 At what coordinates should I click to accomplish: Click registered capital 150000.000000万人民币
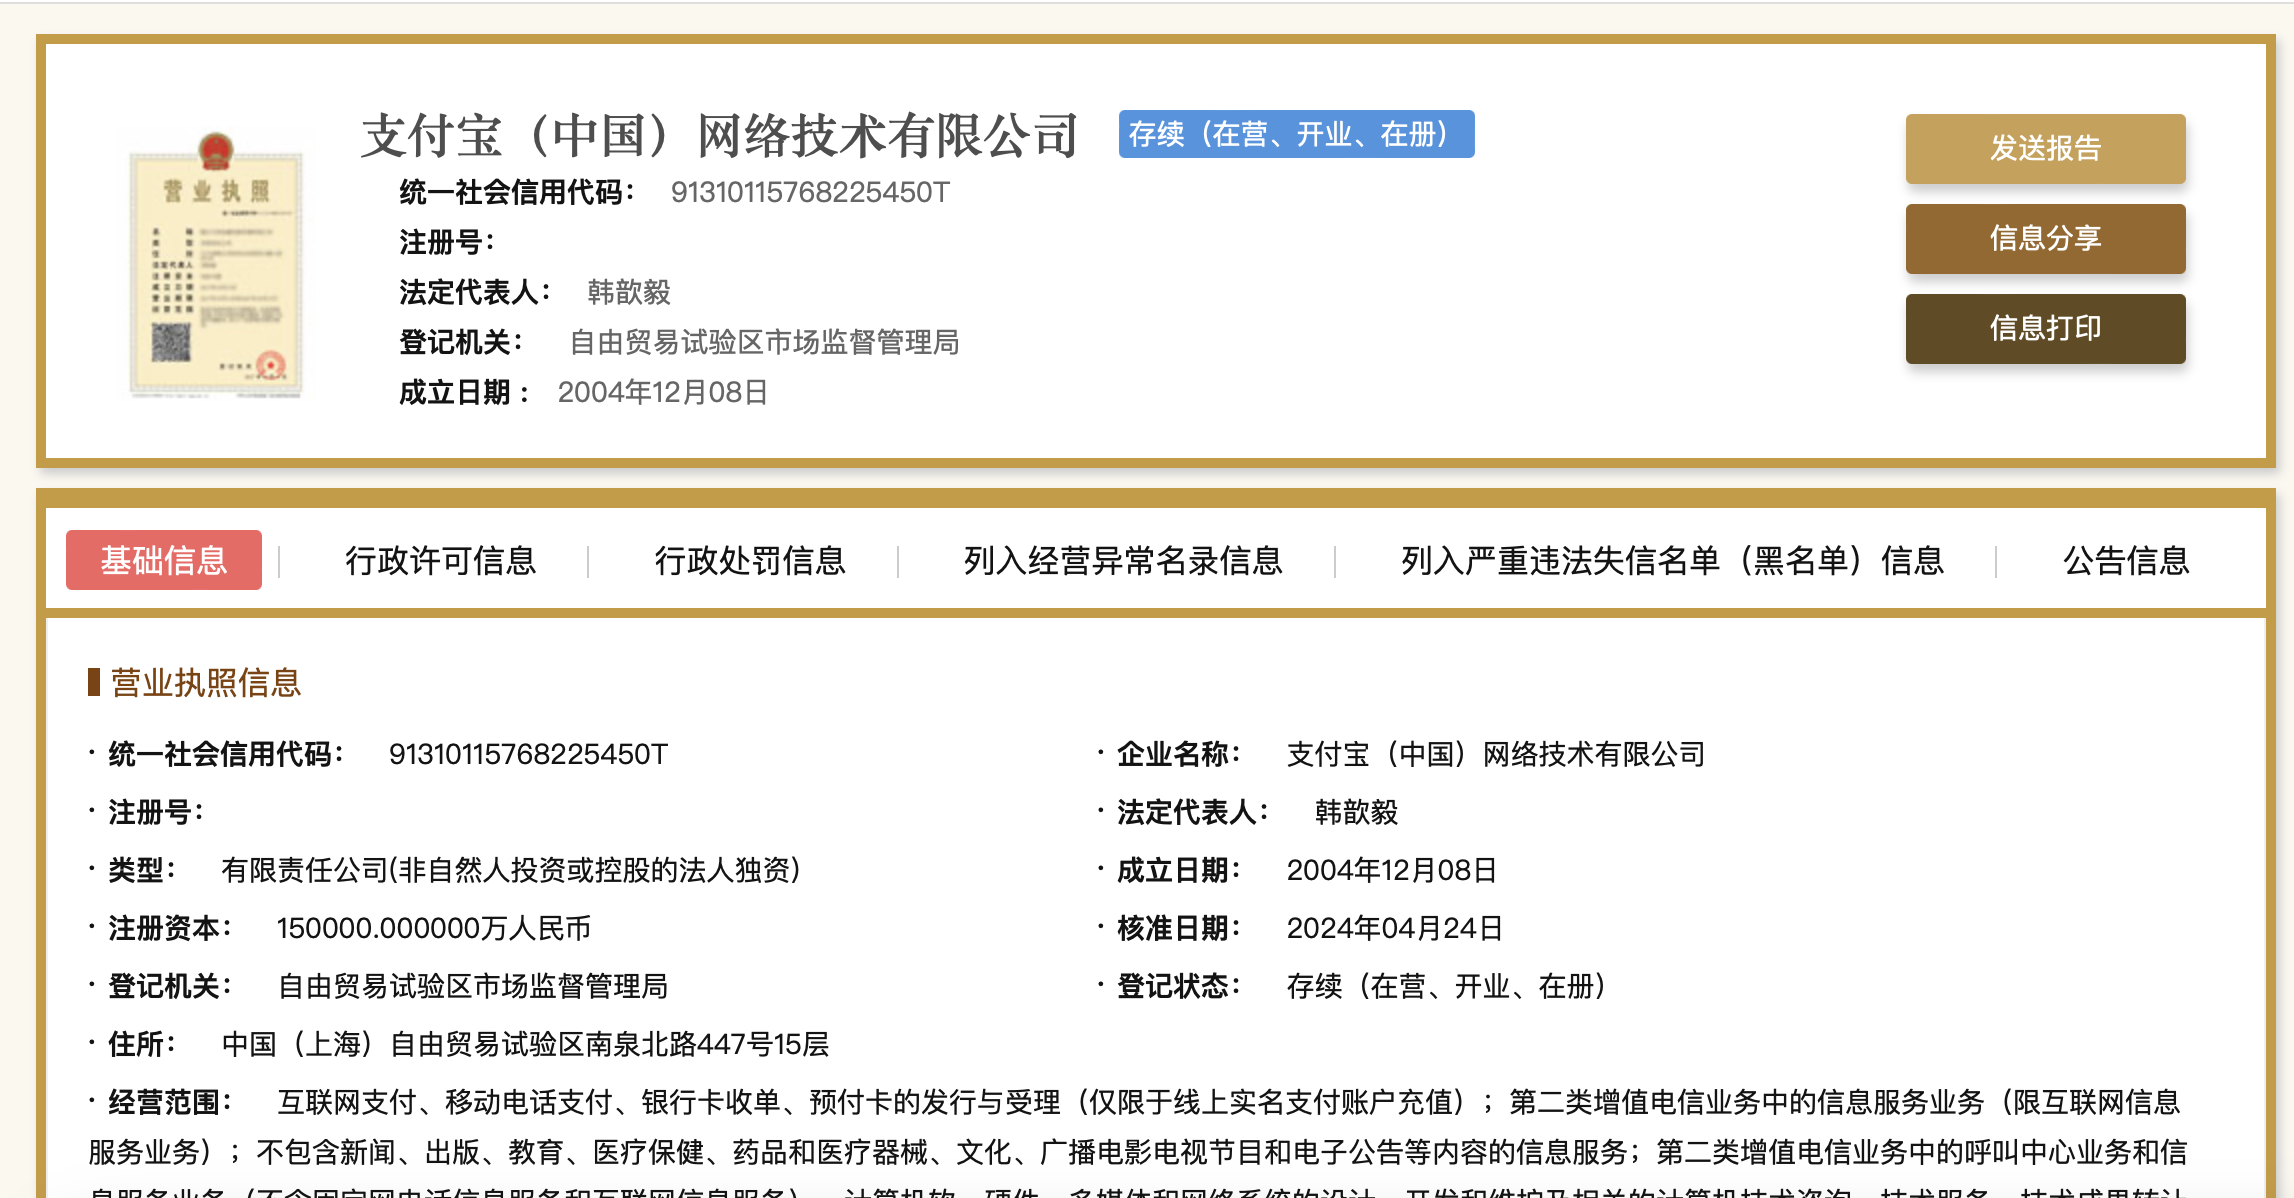pyautogui.click(x=434, y=928)
